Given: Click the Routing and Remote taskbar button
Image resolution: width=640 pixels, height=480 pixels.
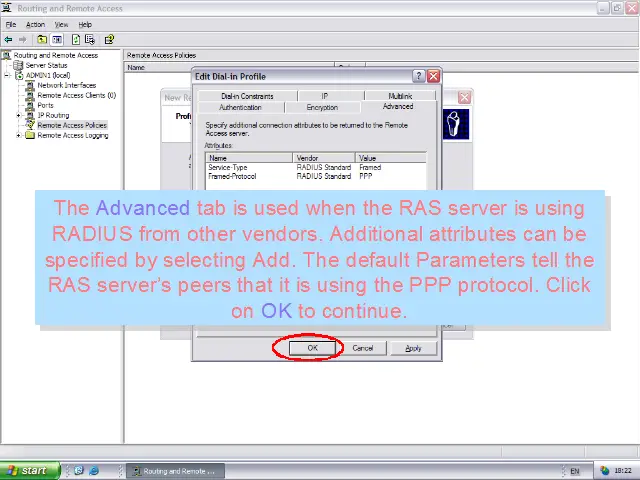Looking at the screenshot, I should pos(176,471).
